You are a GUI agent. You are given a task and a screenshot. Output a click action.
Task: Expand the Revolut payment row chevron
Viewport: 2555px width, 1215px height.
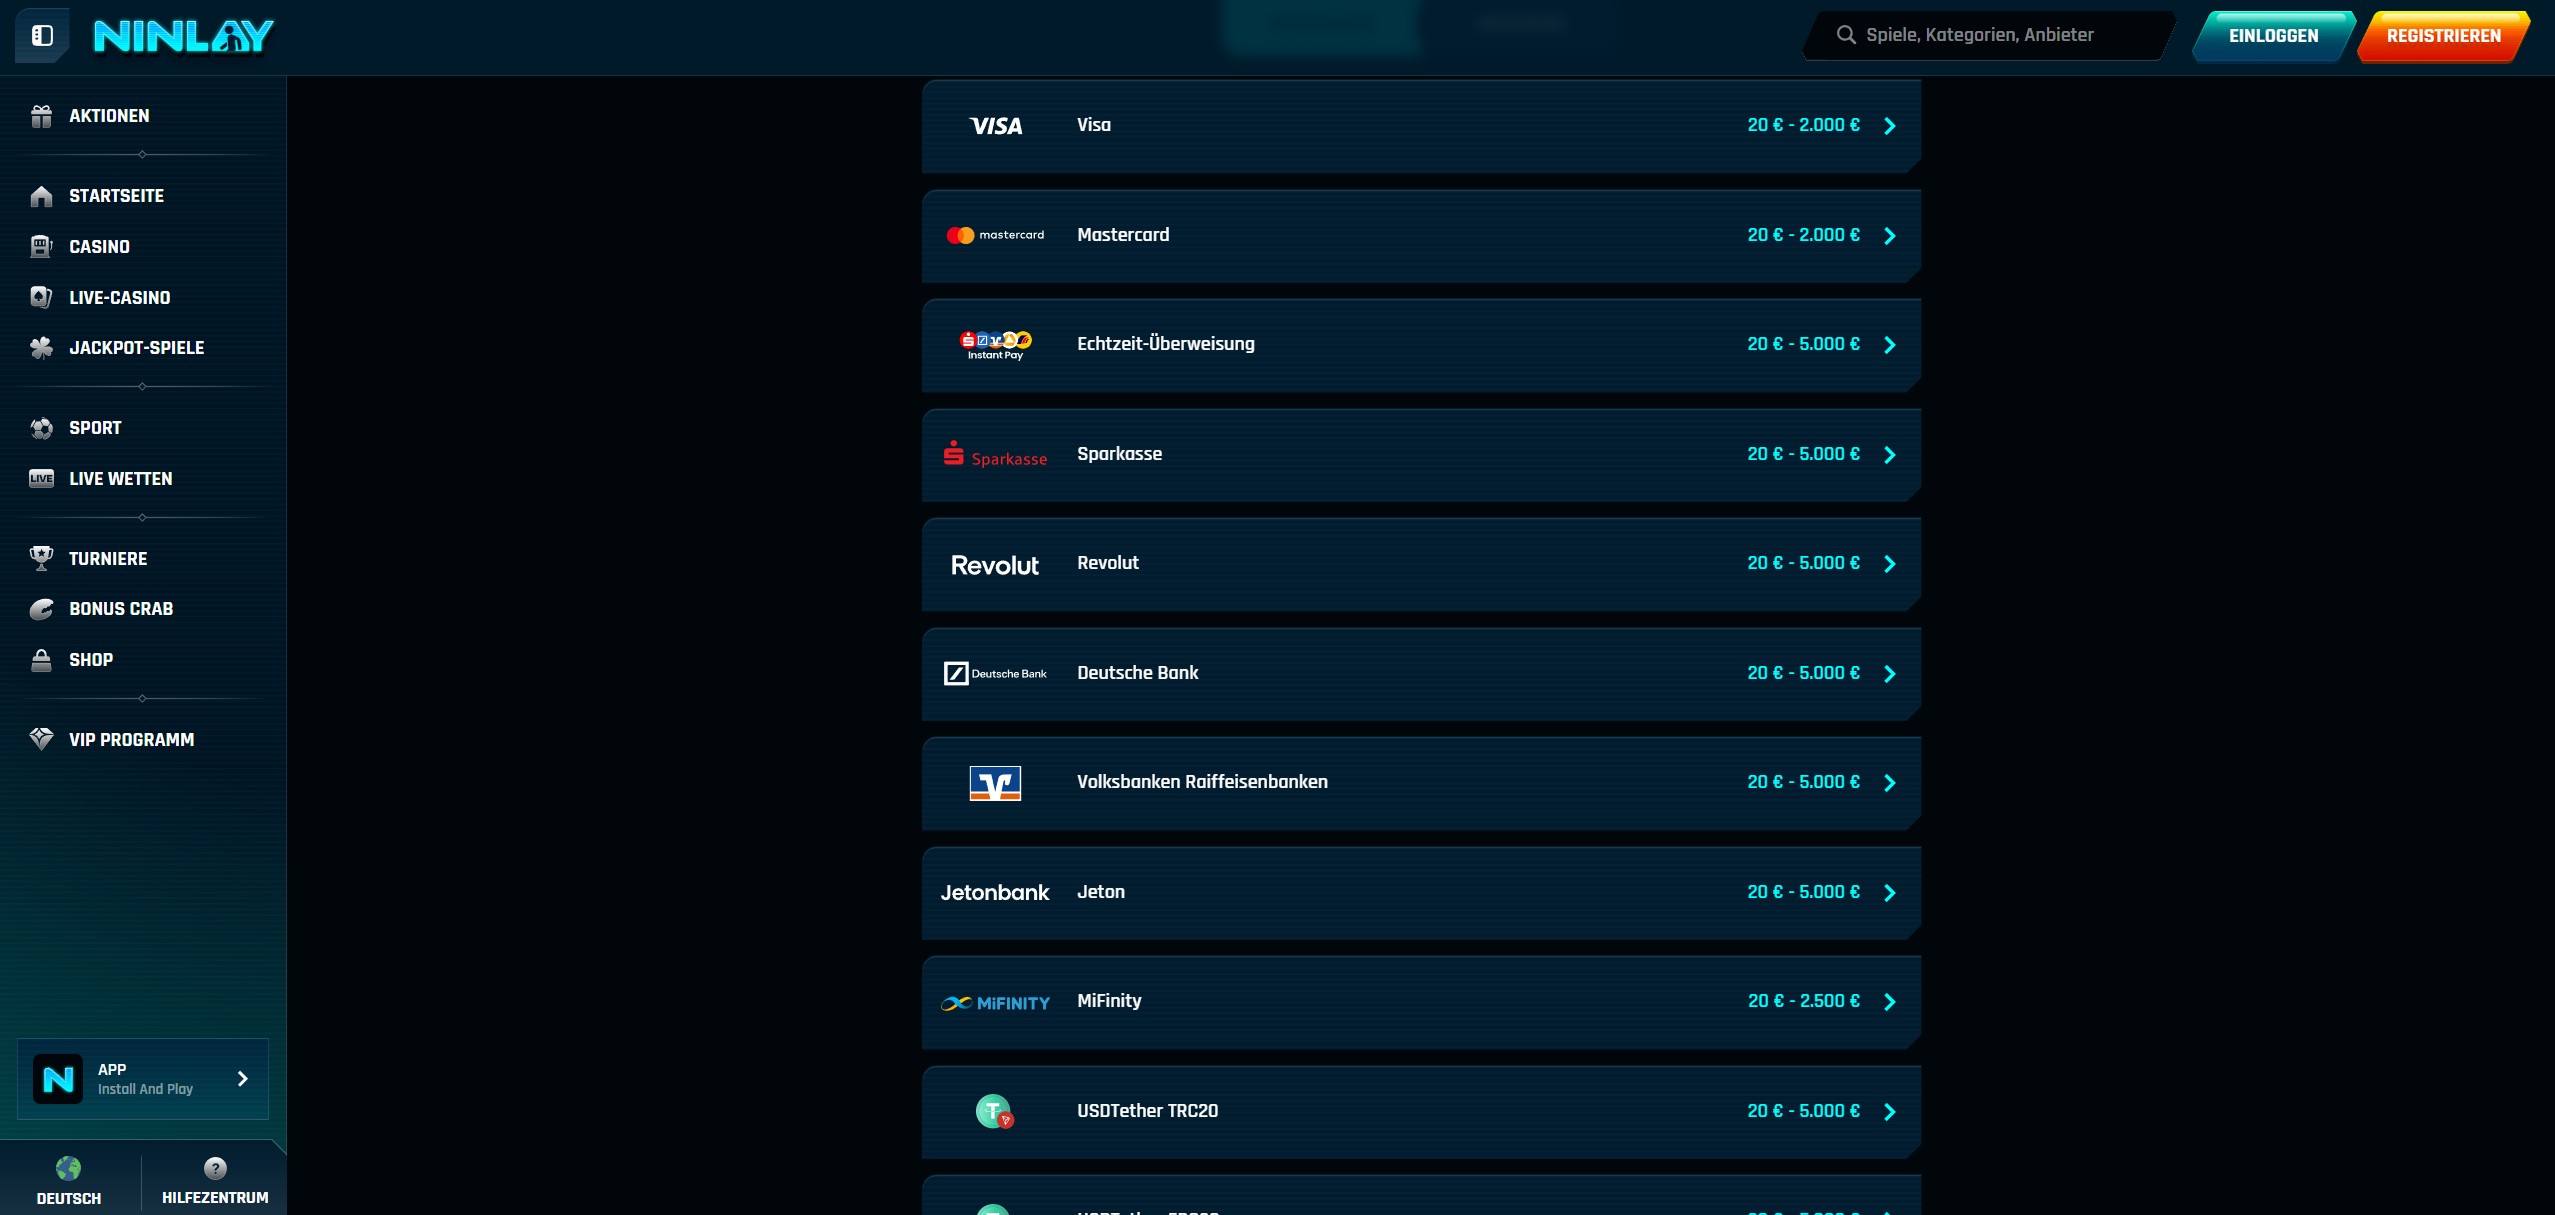[1890, 564]
